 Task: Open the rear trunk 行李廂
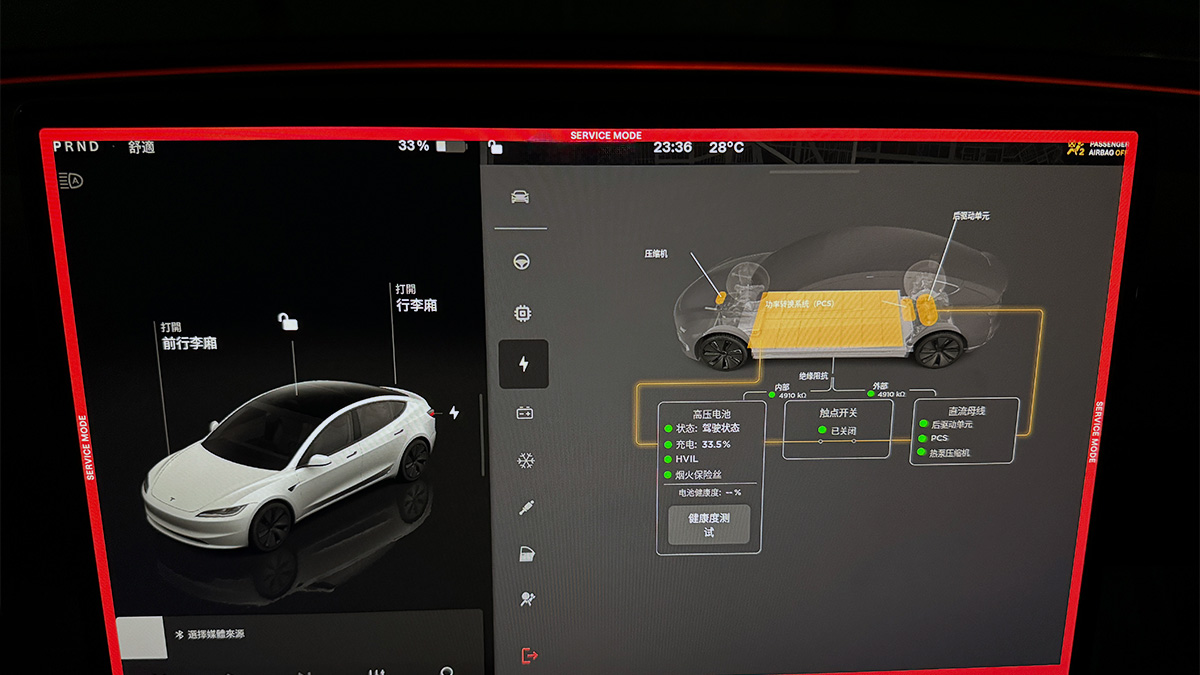point(416,298)
